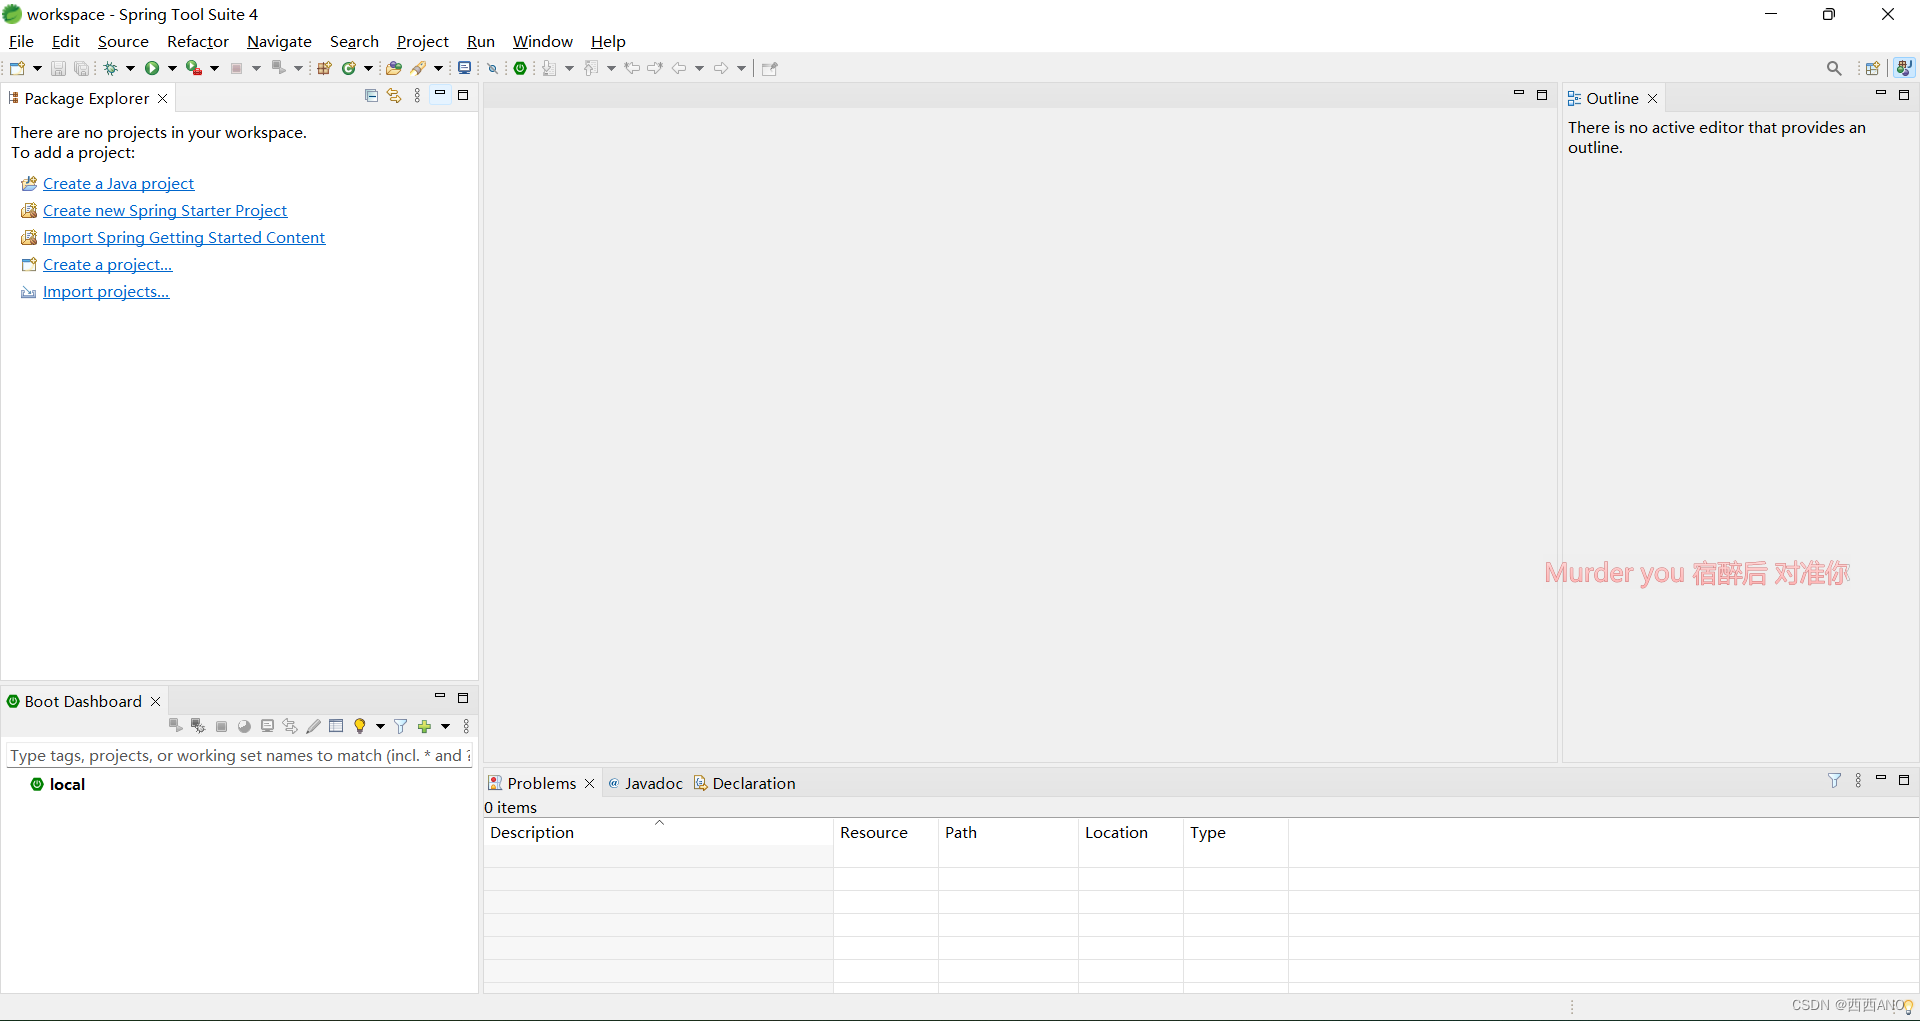Toggle the filter in Boot Dashboard

tap(401, 726)
